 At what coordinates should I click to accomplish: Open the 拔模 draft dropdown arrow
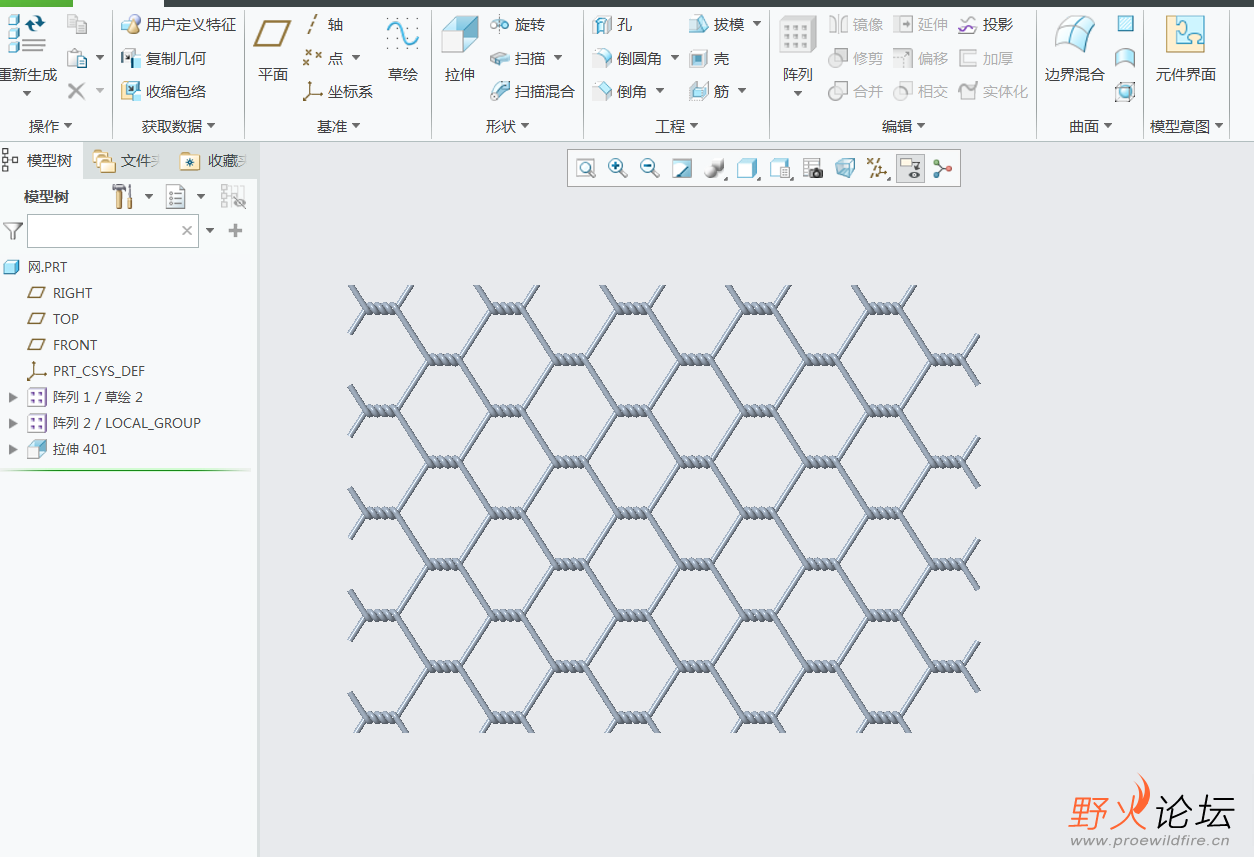click(757, 24)
